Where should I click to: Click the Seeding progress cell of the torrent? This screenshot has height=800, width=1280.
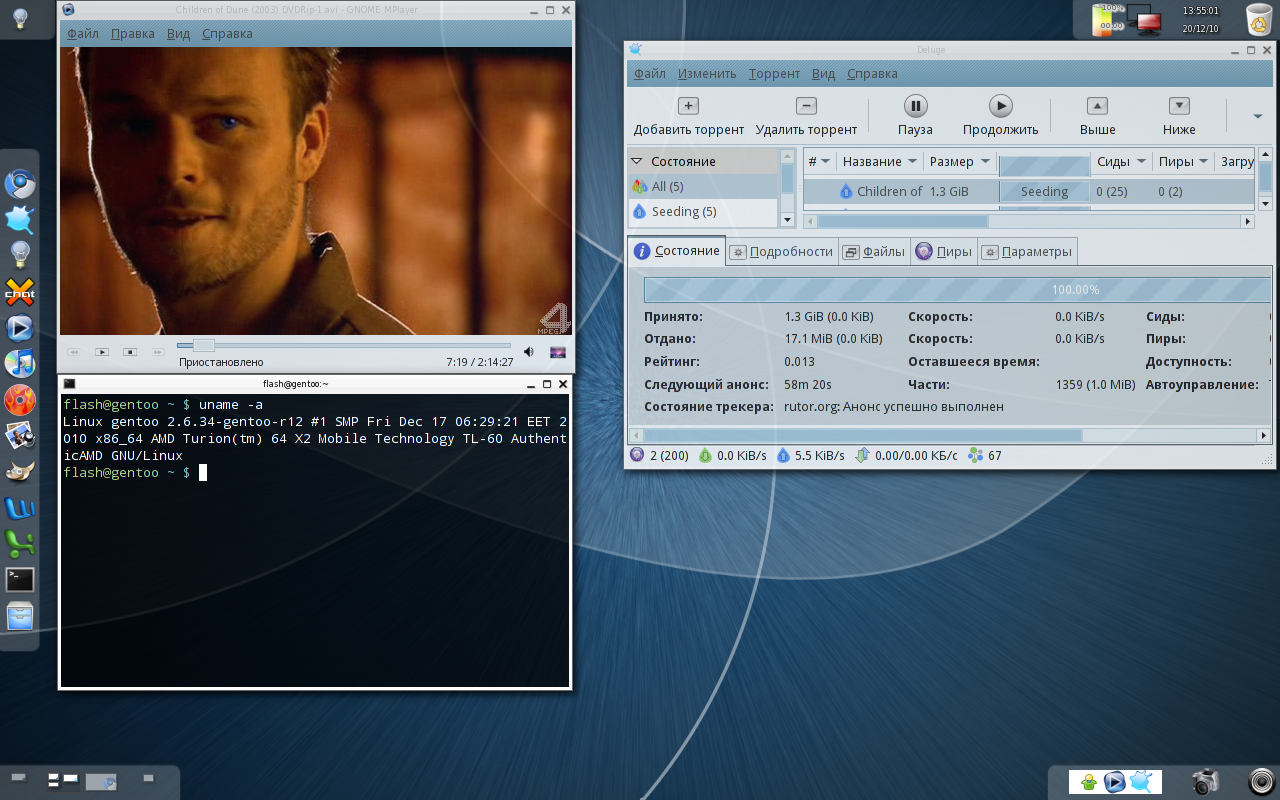(1044, 191)
